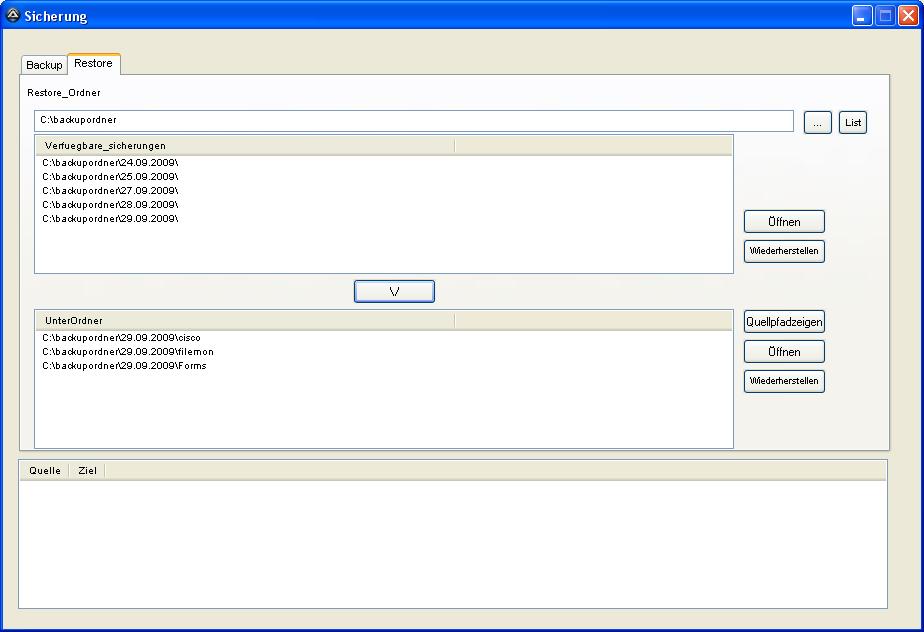Select backup entry 29.09.2009
Screen dimensions: 924x632
[x=110, y=218]
